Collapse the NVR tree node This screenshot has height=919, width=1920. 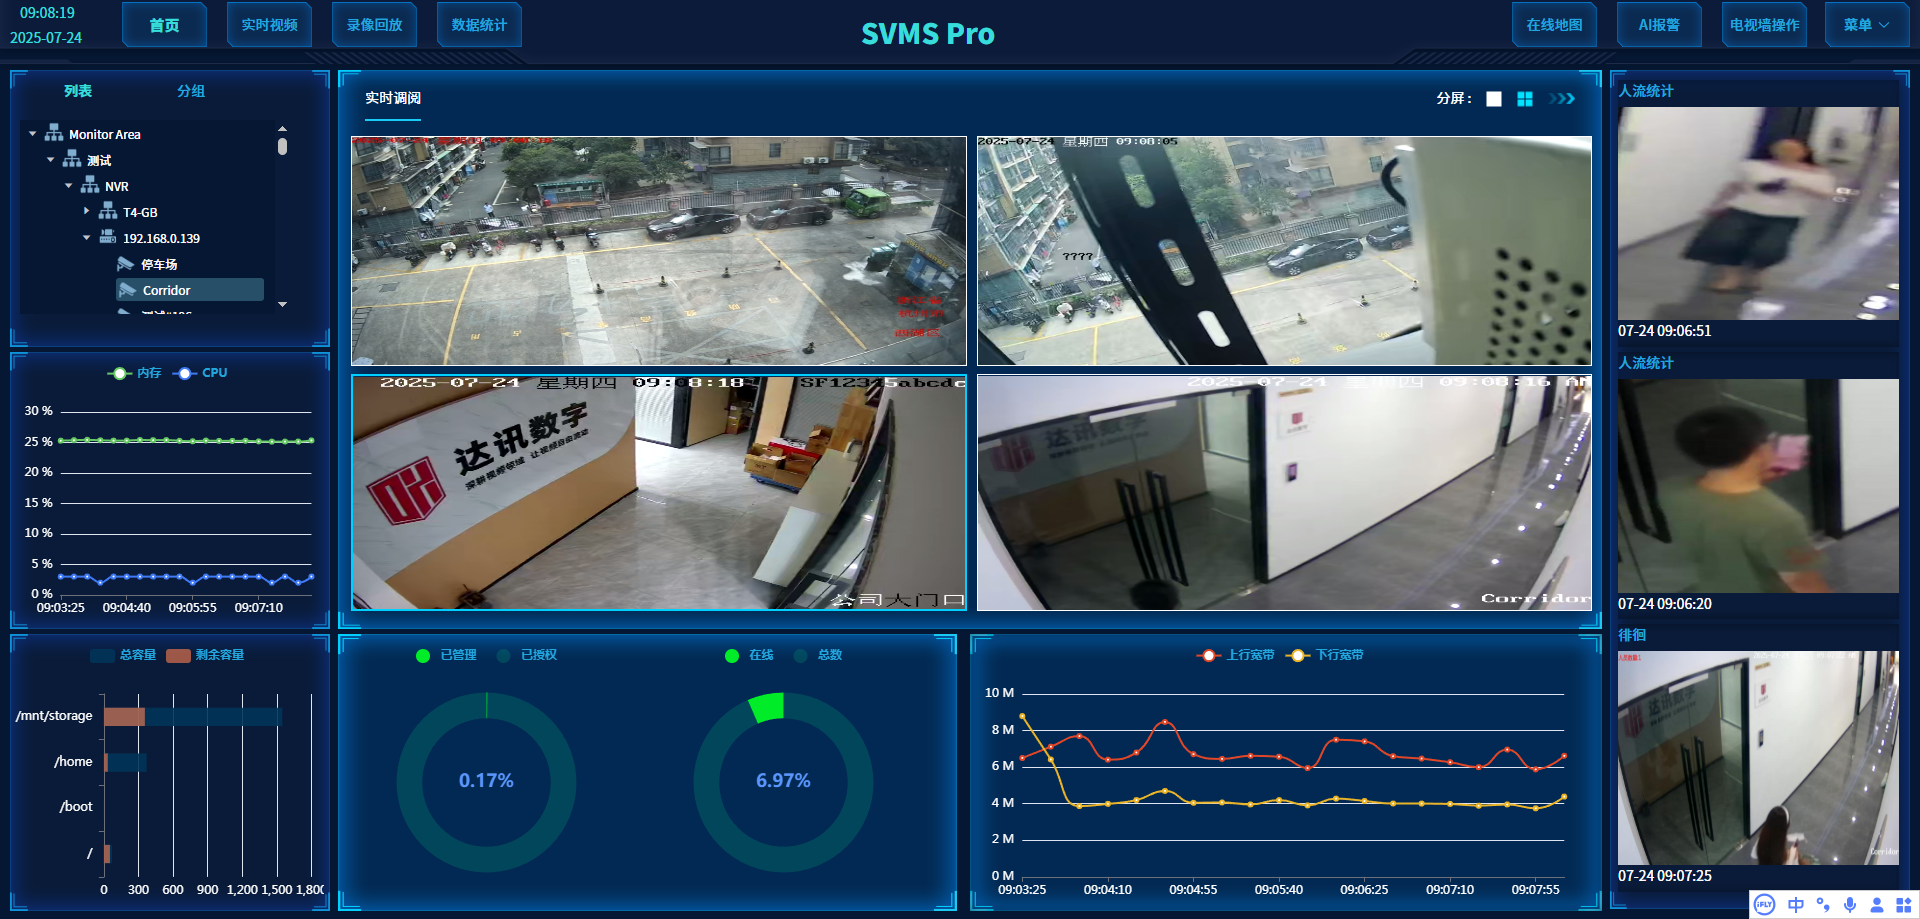tap(69, 186)
